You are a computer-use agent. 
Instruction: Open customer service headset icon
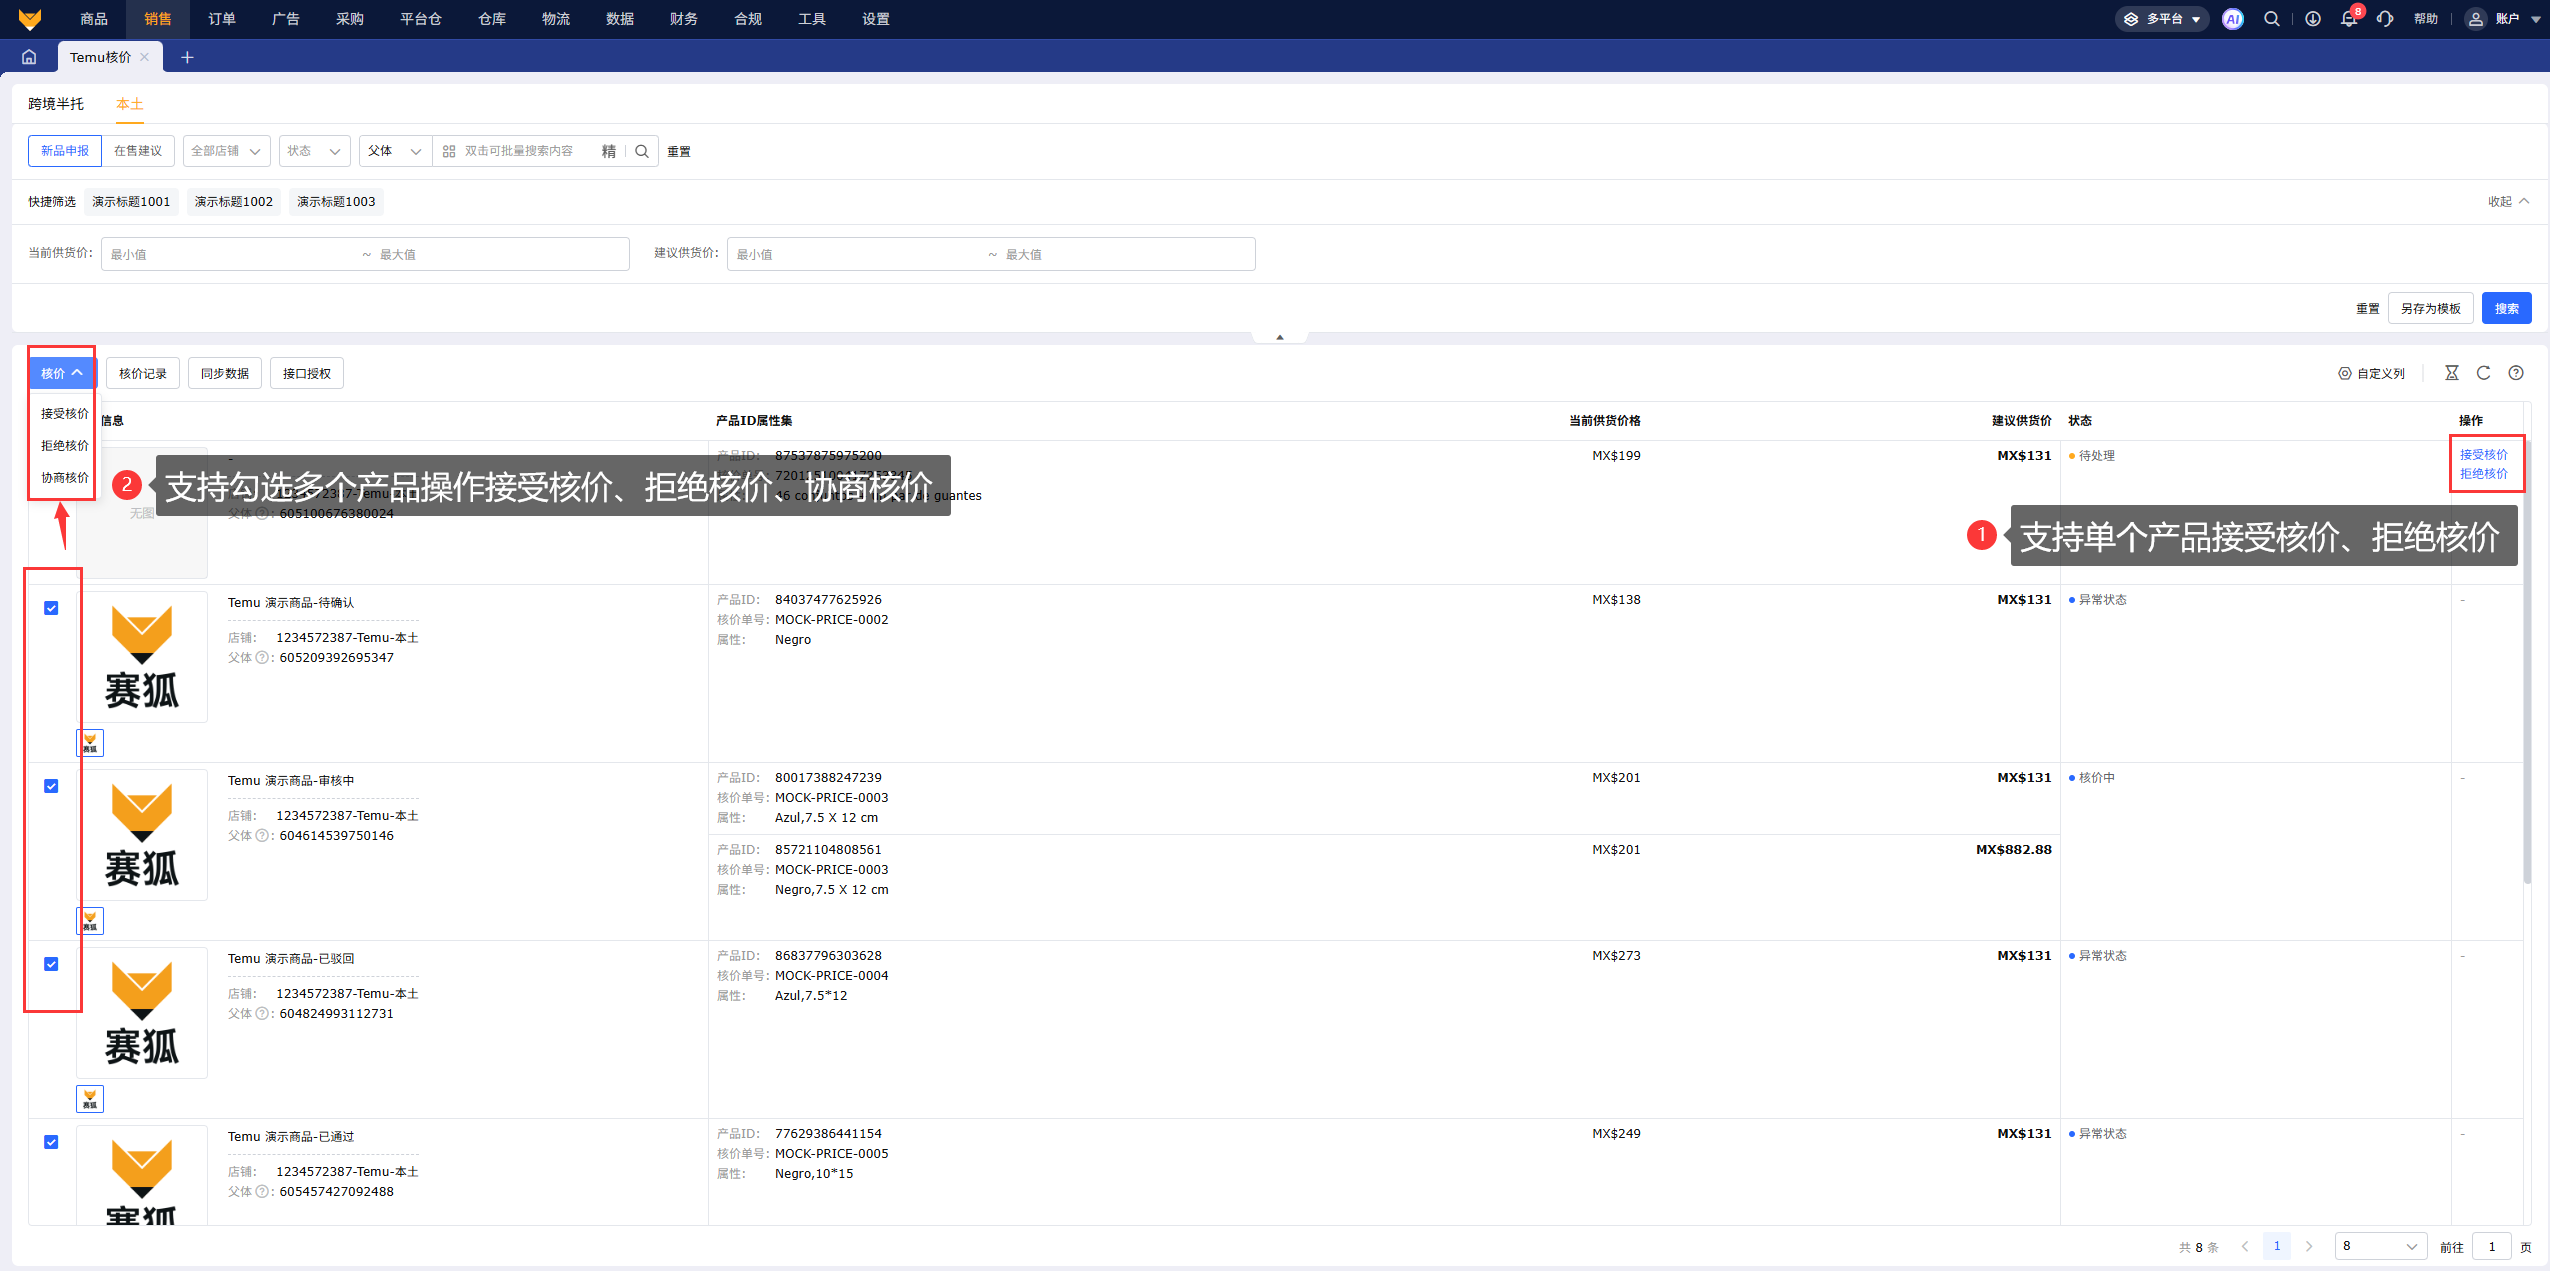2385,19
